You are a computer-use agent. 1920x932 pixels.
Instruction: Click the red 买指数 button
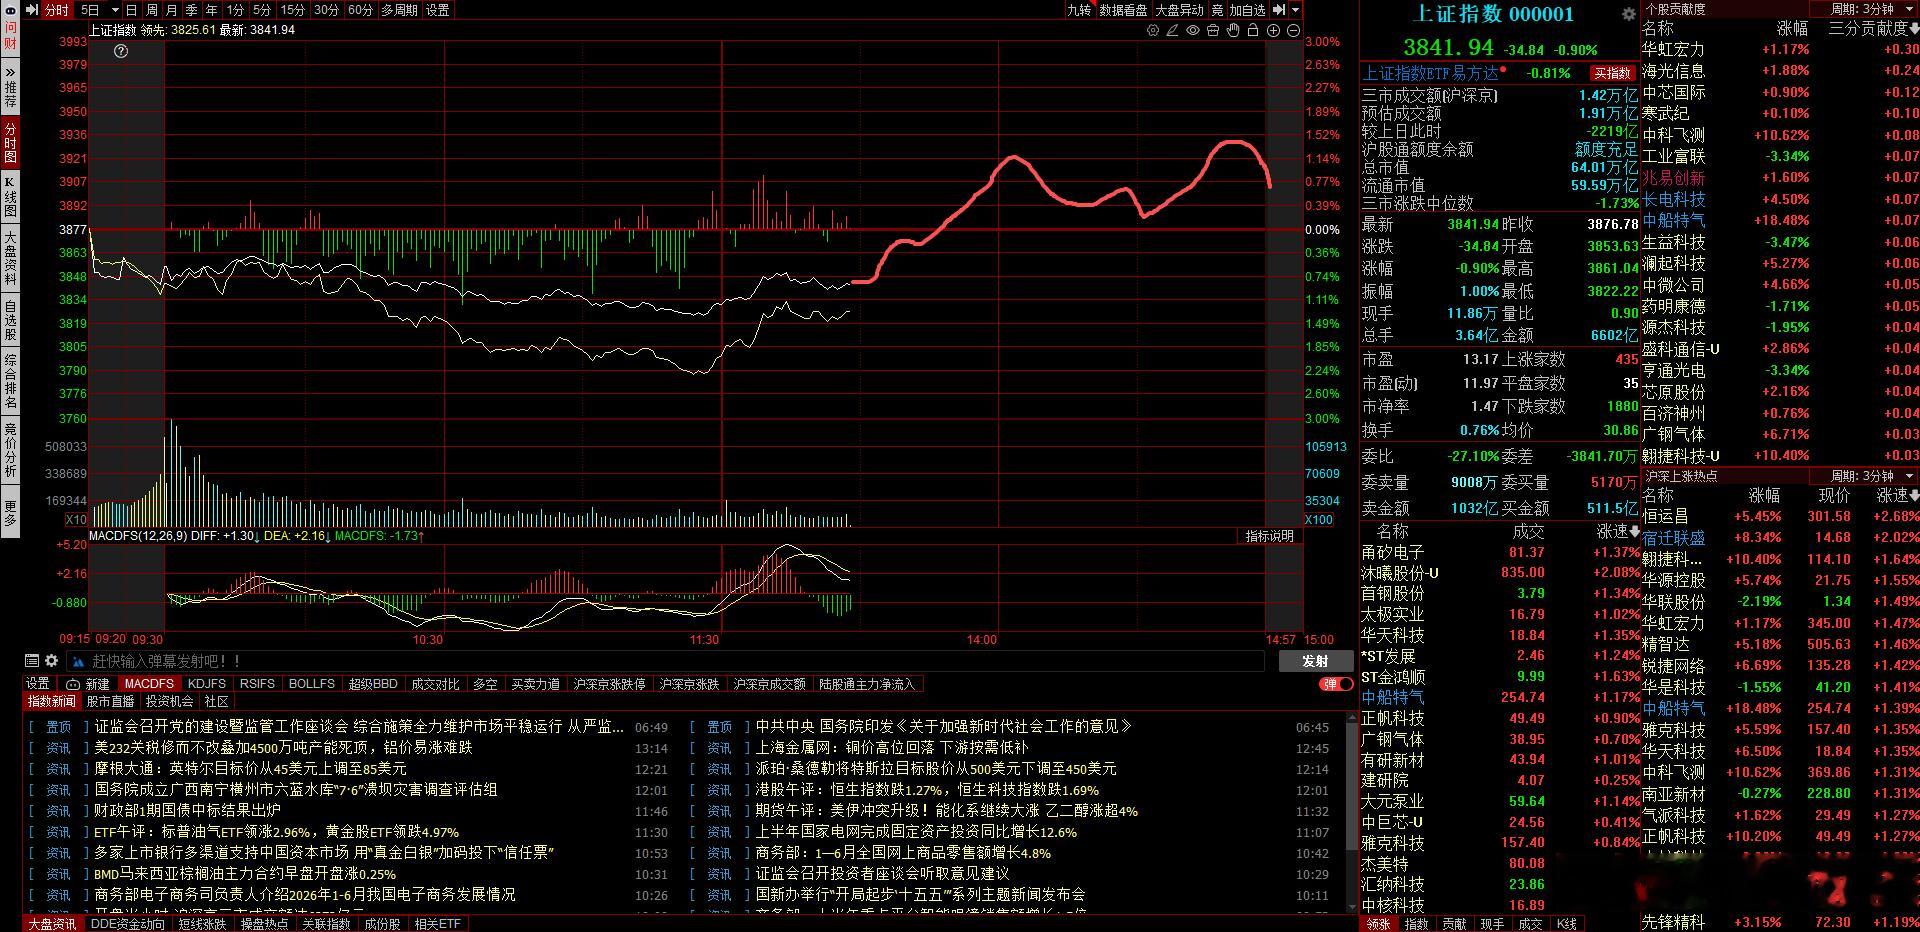pos(1612,73)
